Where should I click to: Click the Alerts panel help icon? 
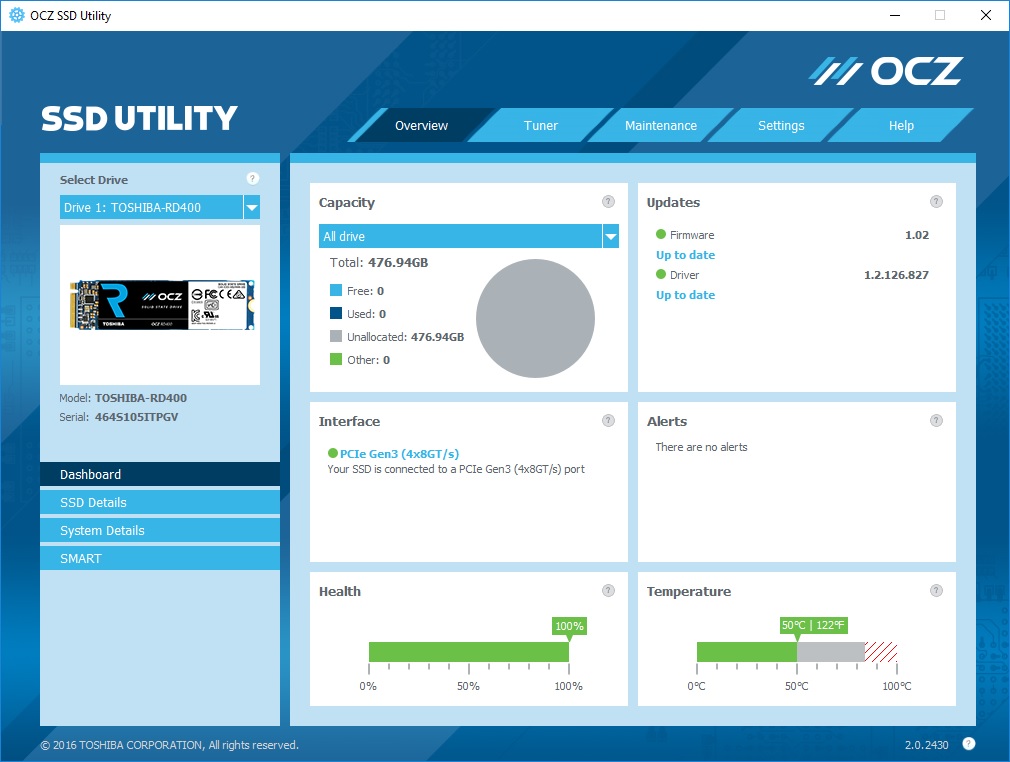[936, 421]
